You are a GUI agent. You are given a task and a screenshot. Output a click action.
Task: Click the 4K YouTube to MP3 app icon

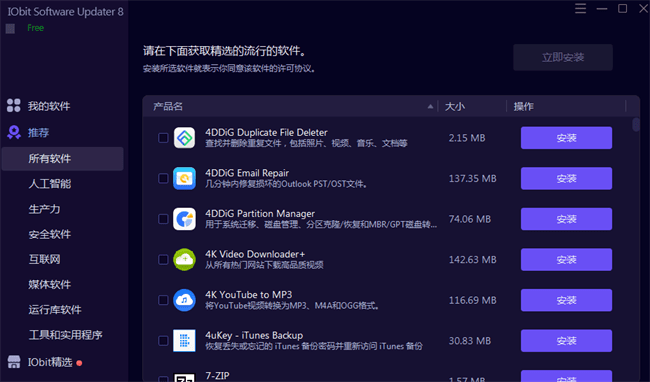coord(184,300)
